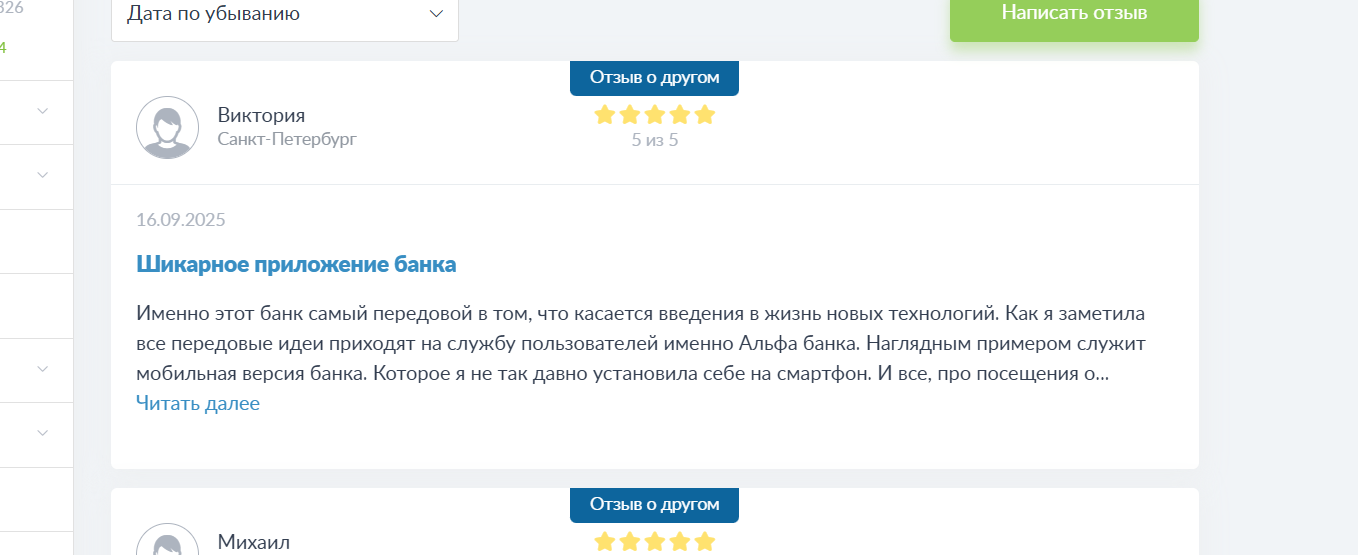This screenshot has height=555, width=1358.
Task: Click the "5 из 5" rating label
Action: 655,140
